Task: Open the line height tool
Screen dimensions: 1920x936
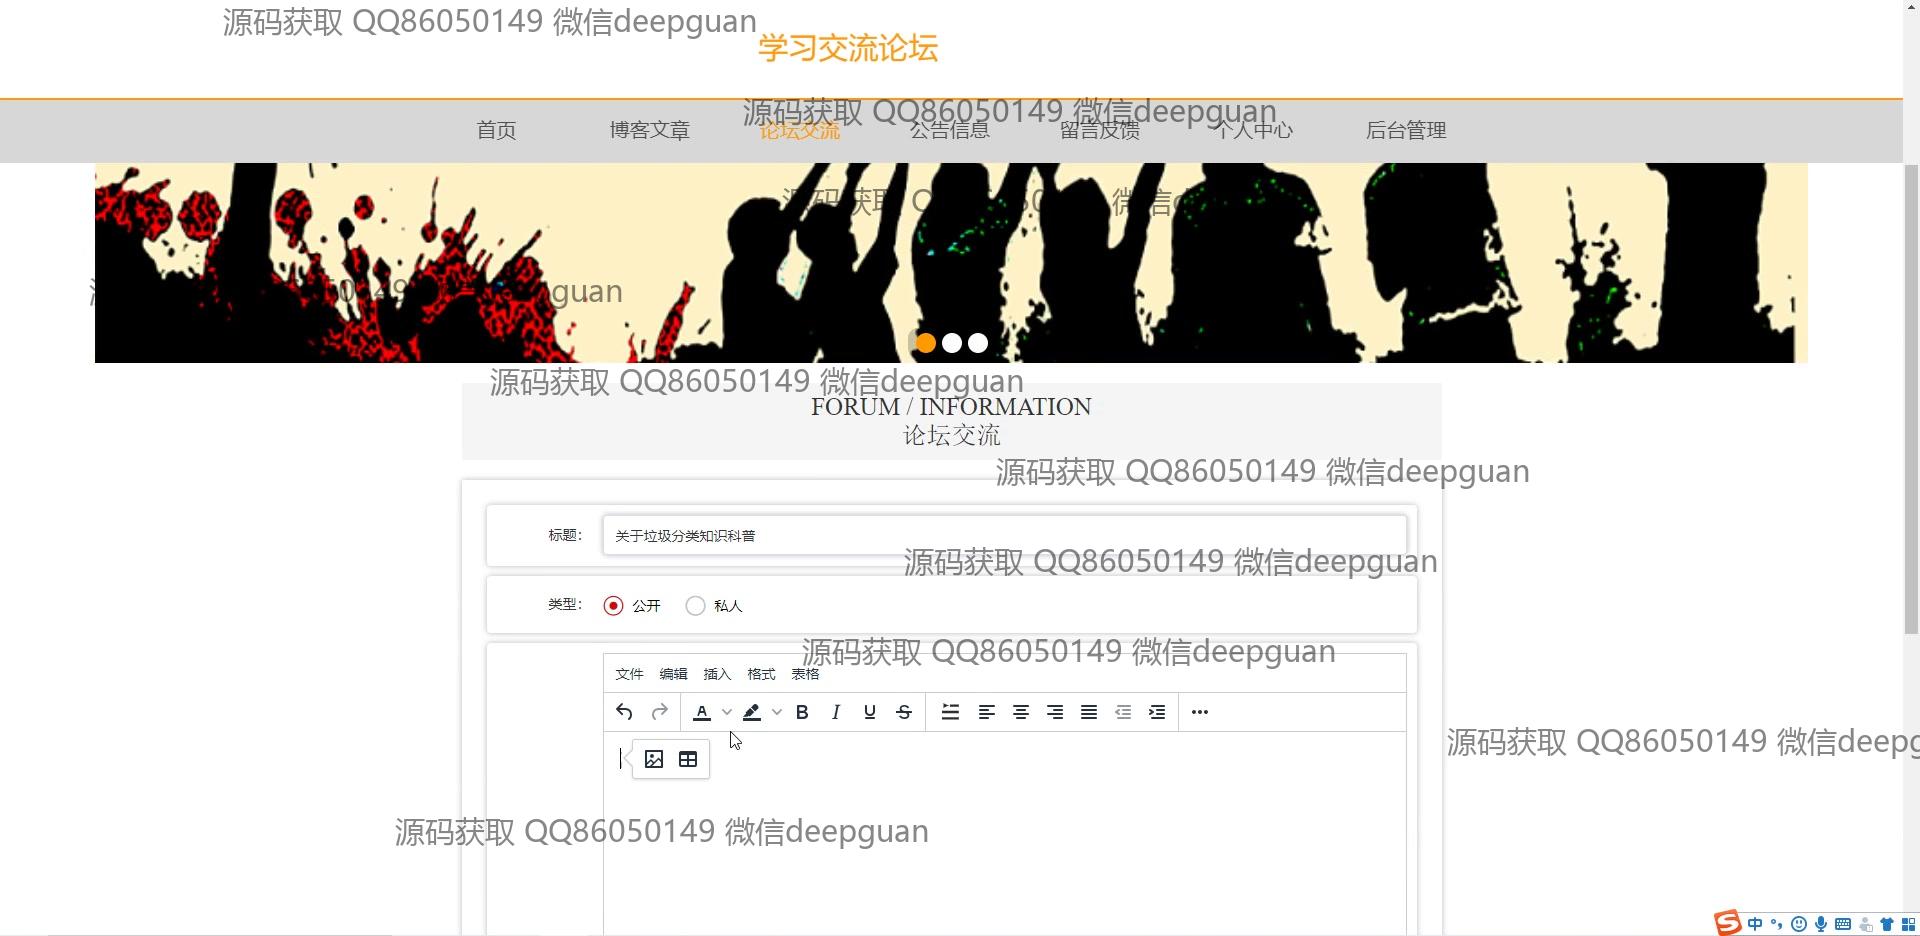Action: click(x=950, y=712)
